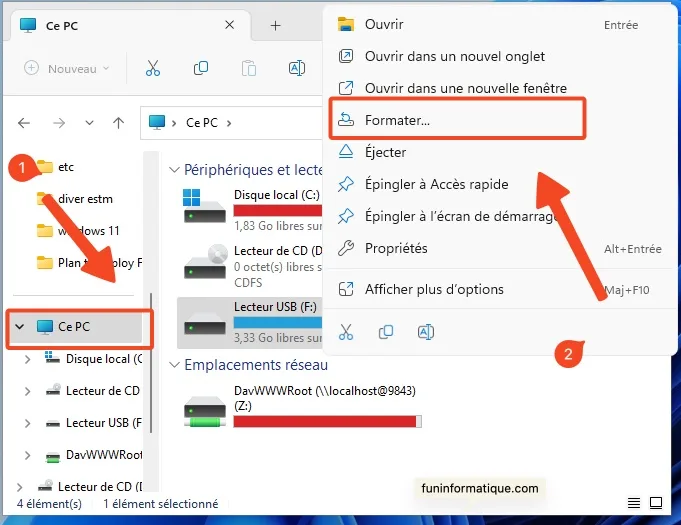Image resolution: width=681 pixels, height=525 pixels.
Task: Click the Cut scissors icon in the toolbar
Action: [152, 68]
